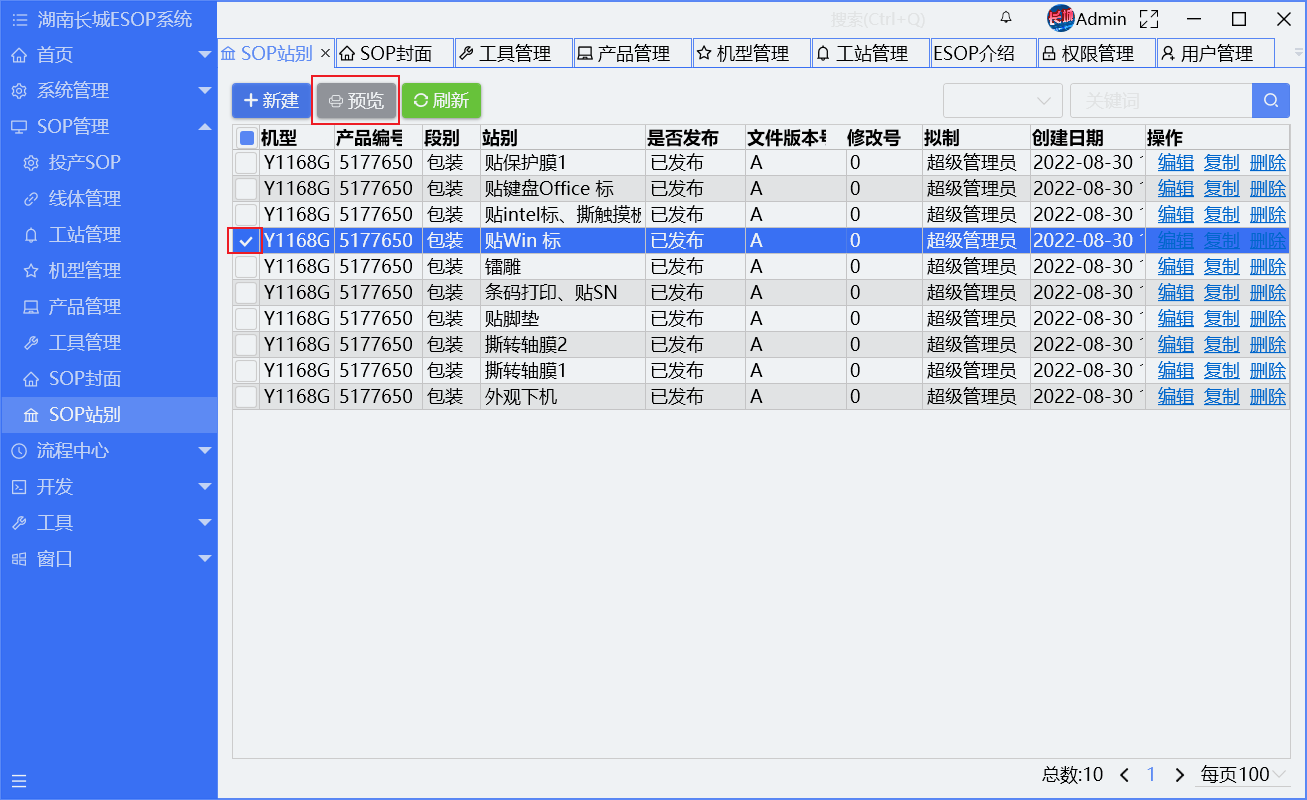Open 机型管理 in sidebar
Screen dimensions: 1307x800
click(x=108, y=270)
